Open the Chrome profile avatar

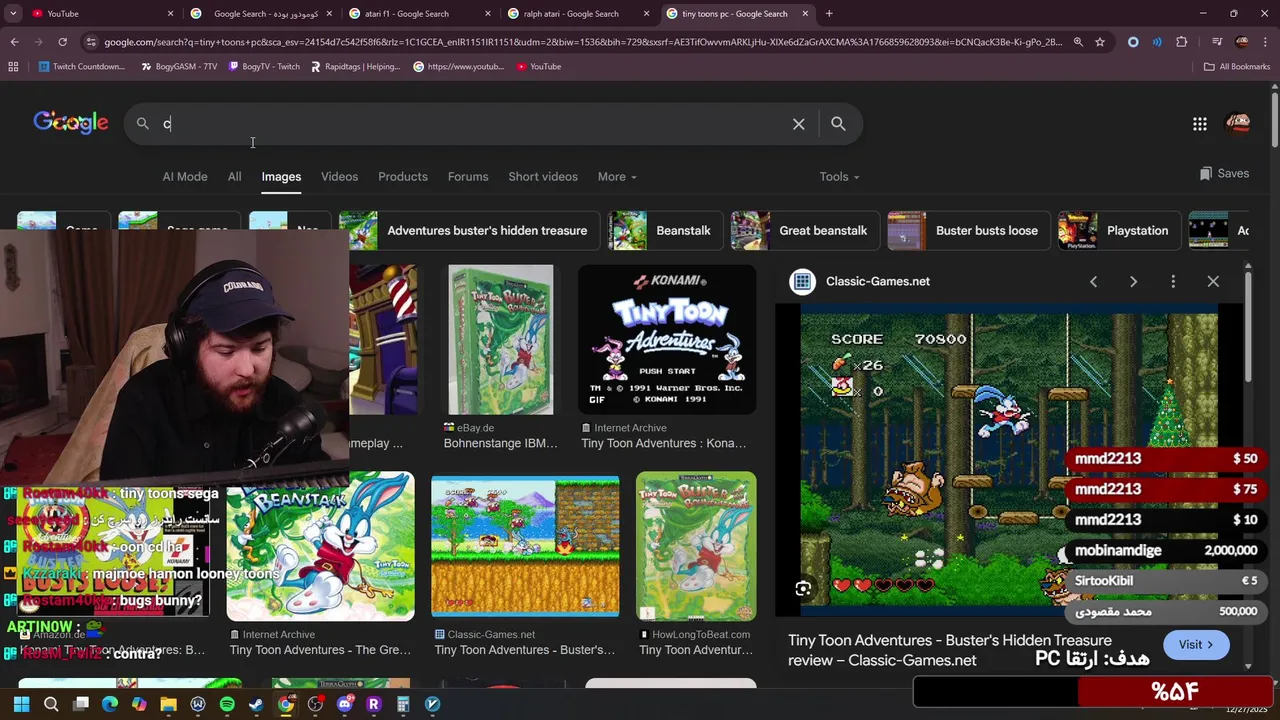tap(1242, 42)
